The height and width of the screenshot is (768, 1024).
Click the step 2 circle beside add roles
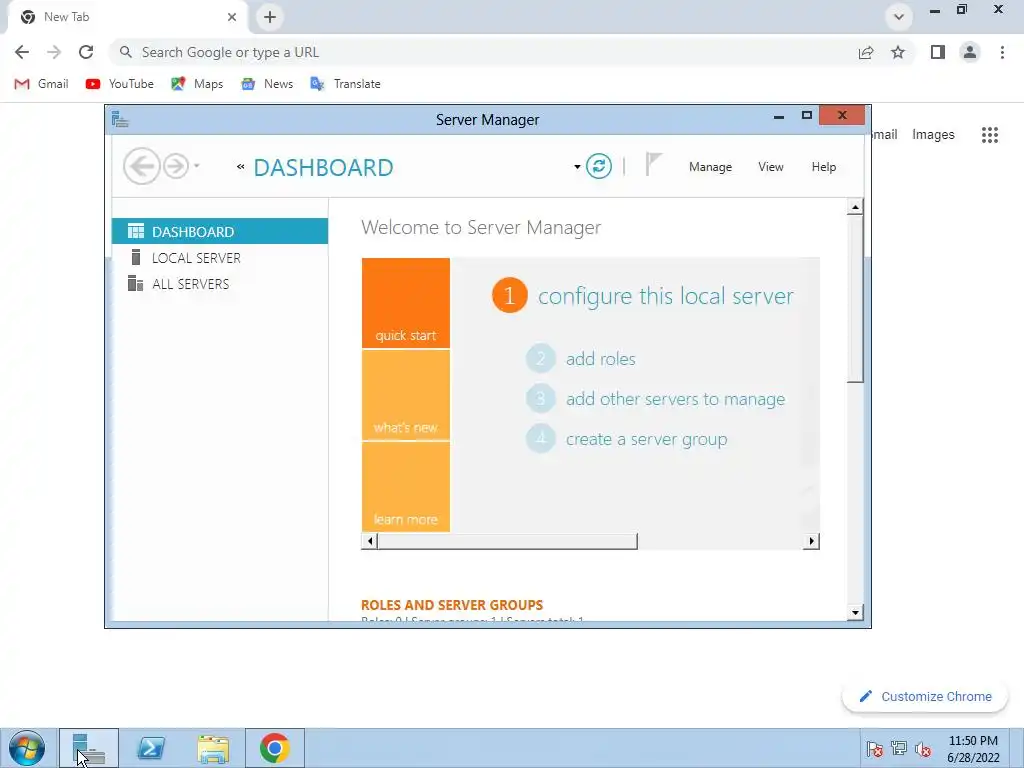pyautogui.click(x=540, y=359)
